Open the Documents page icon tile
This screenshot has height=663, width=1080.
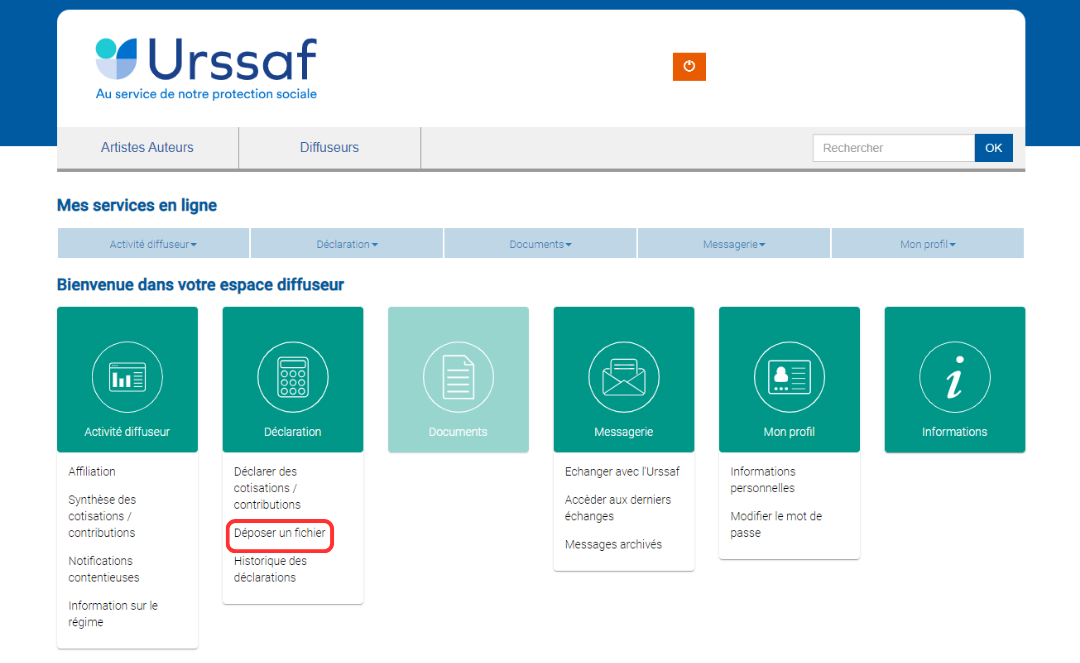[458, 379]
